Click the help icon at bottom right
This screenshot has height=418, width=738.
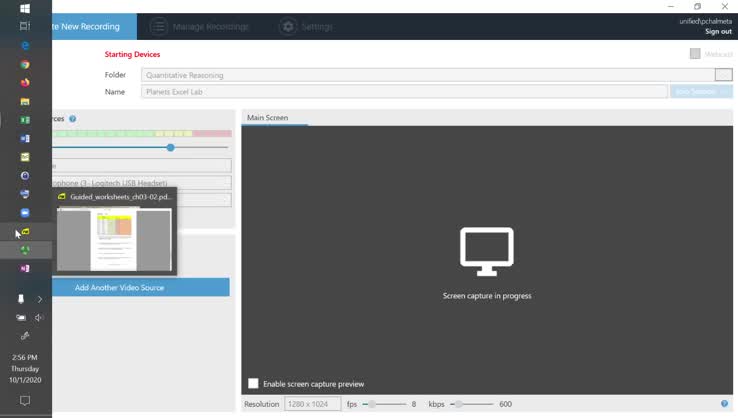click(x=724, y=404)
